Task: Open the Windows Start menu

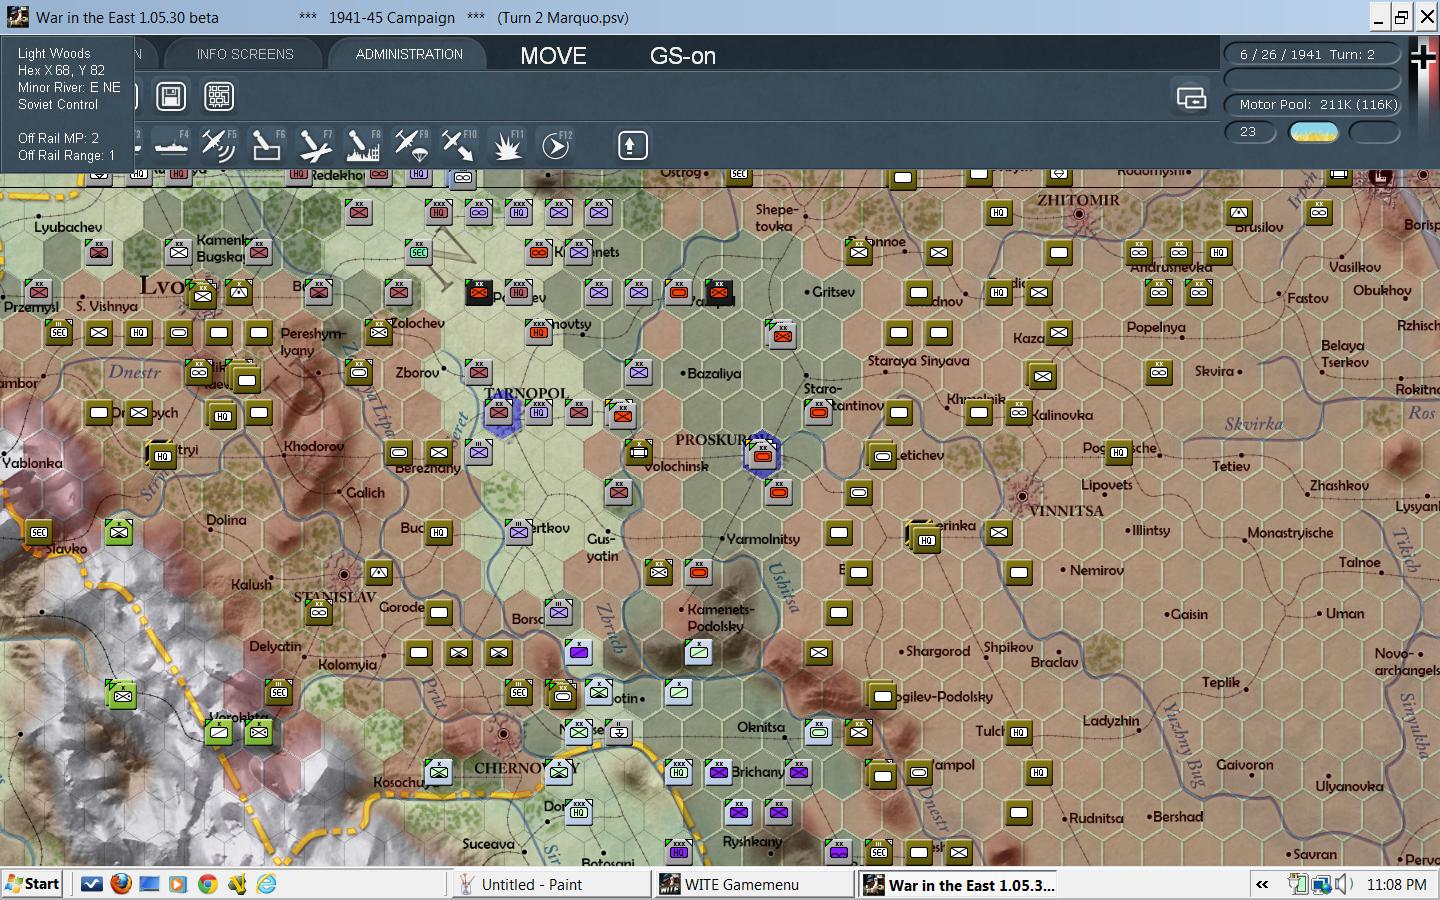Action: [x=33, y=884]
